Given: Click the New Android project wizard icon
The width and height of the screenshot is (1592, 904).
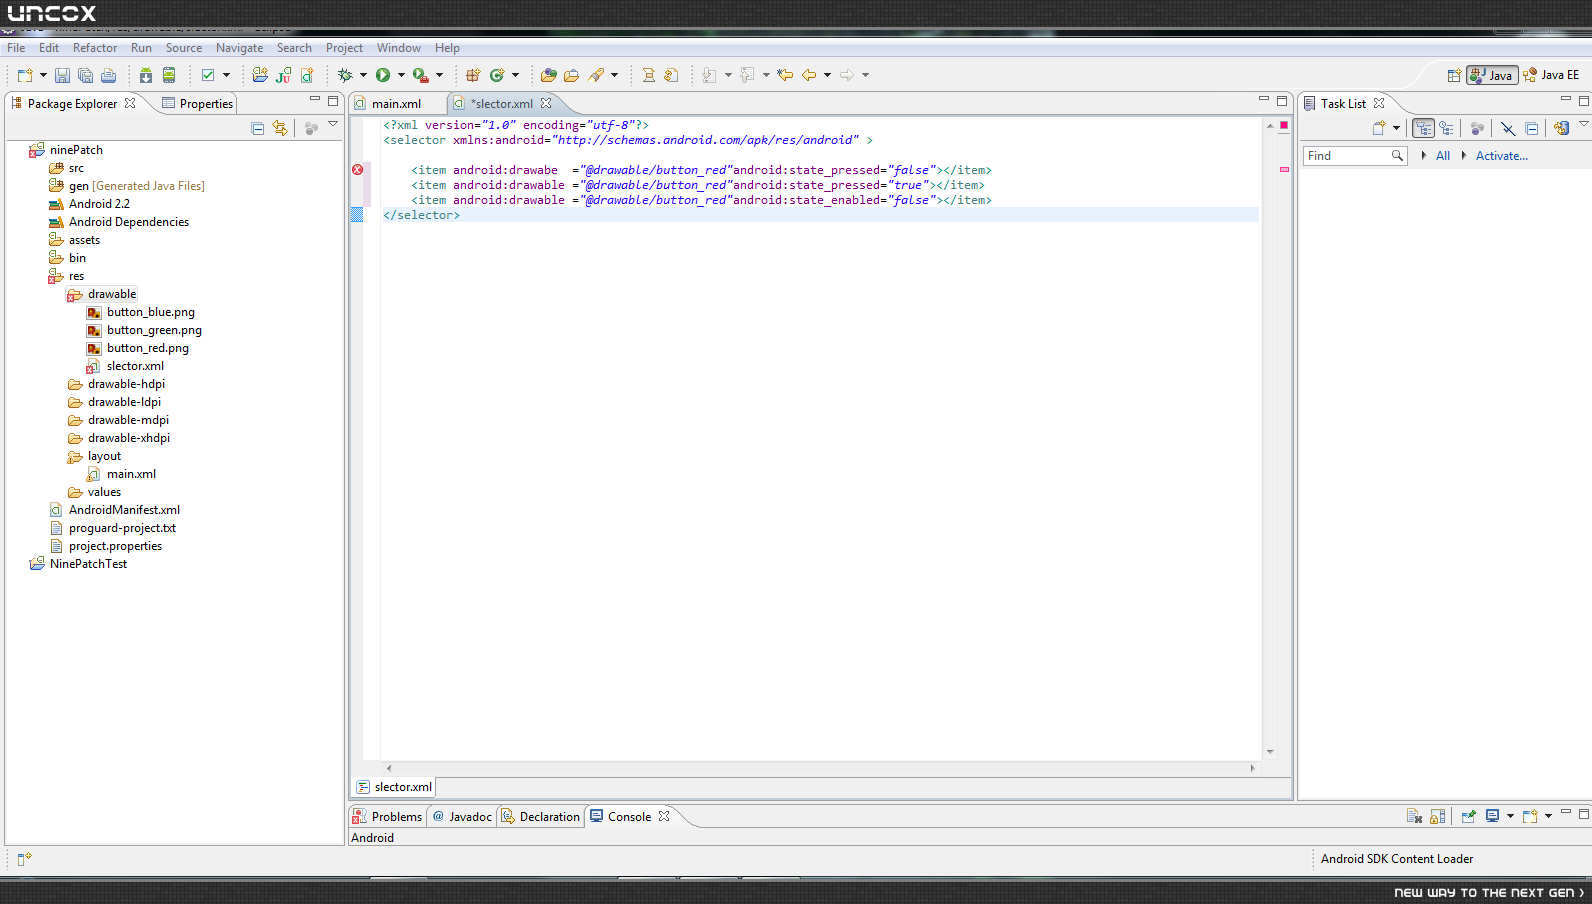Looking at the screenshot, I should coord(260,75).
